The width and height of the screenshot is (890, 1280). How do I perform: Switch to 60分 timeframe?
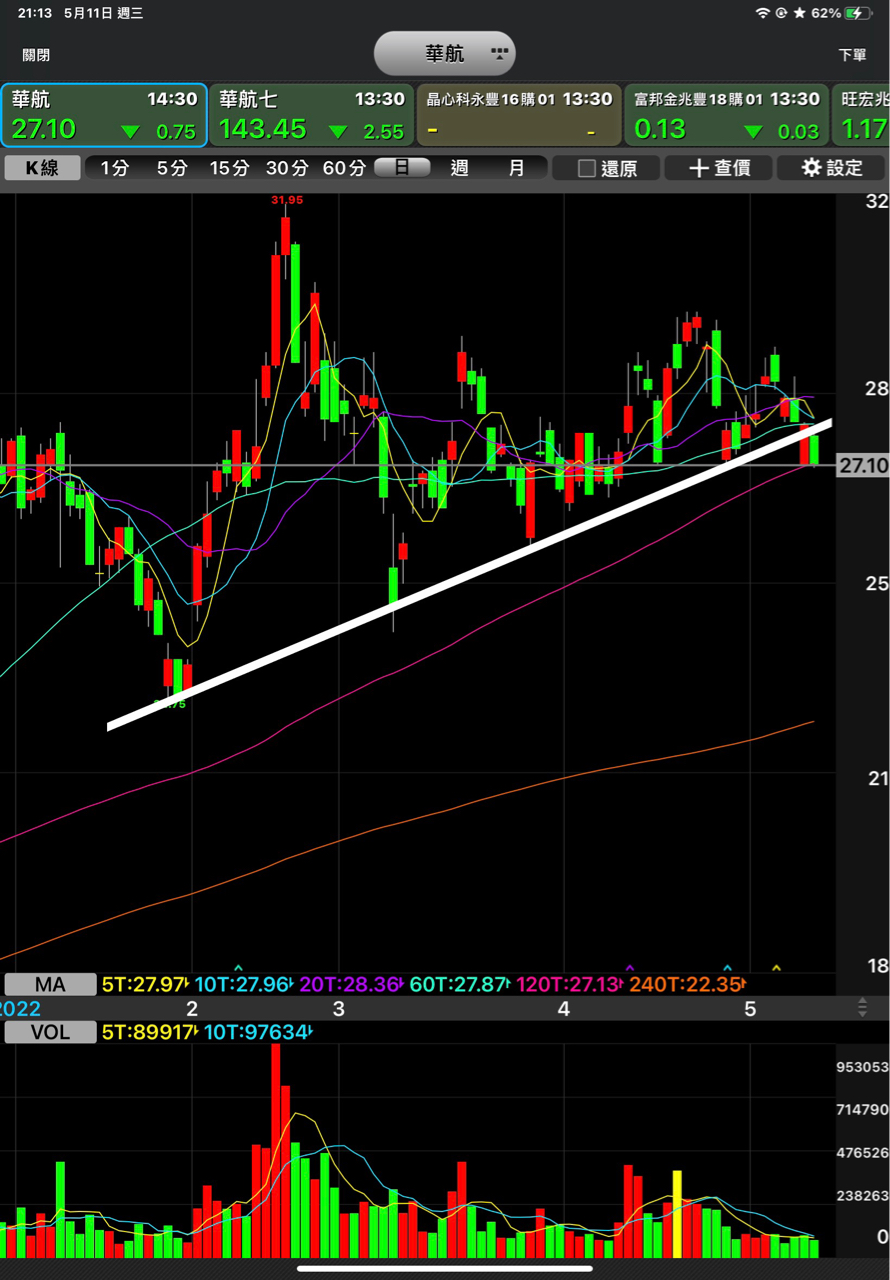tap(344, 168)
